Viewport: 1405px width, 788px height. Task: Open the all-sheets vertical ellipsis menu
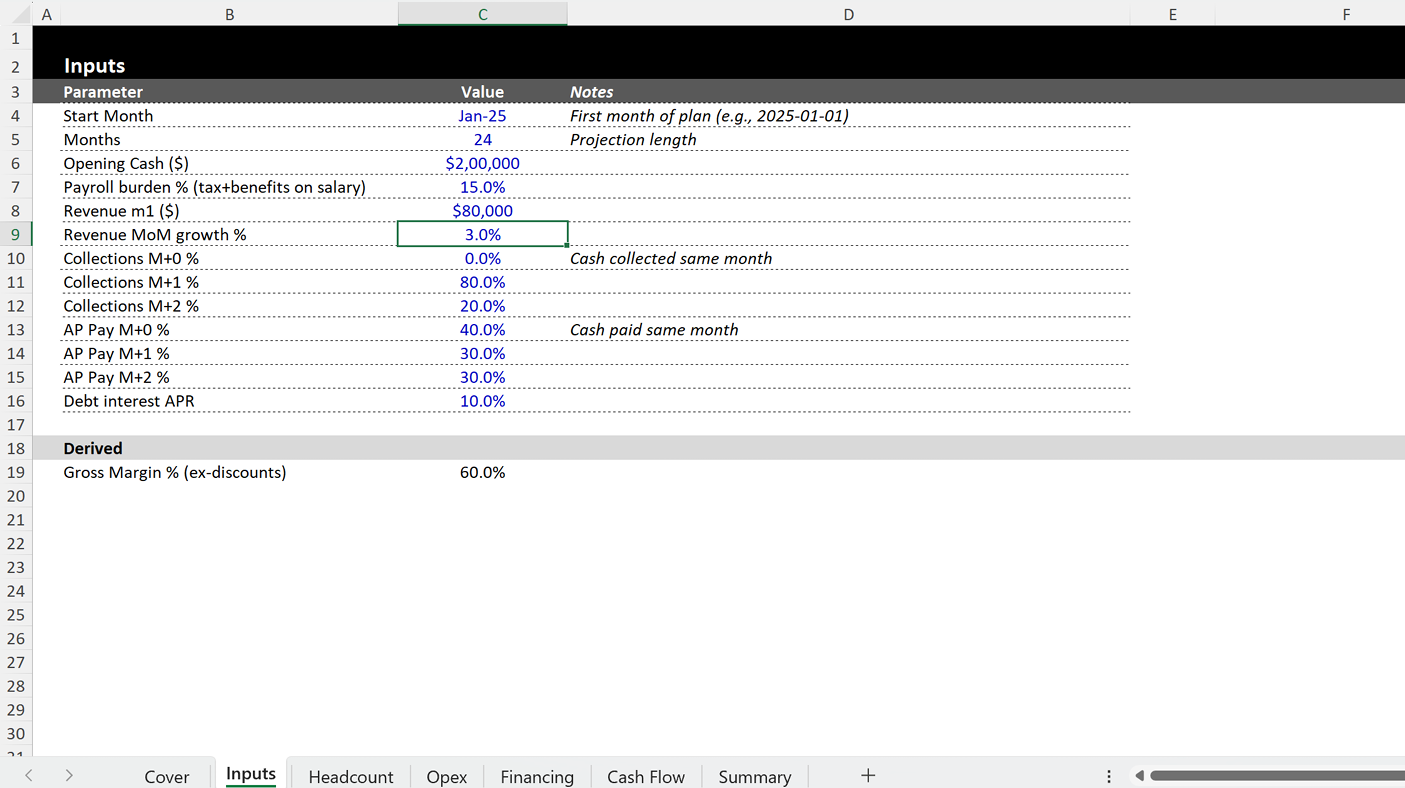pyautogui.click(x=1108, y=775)
